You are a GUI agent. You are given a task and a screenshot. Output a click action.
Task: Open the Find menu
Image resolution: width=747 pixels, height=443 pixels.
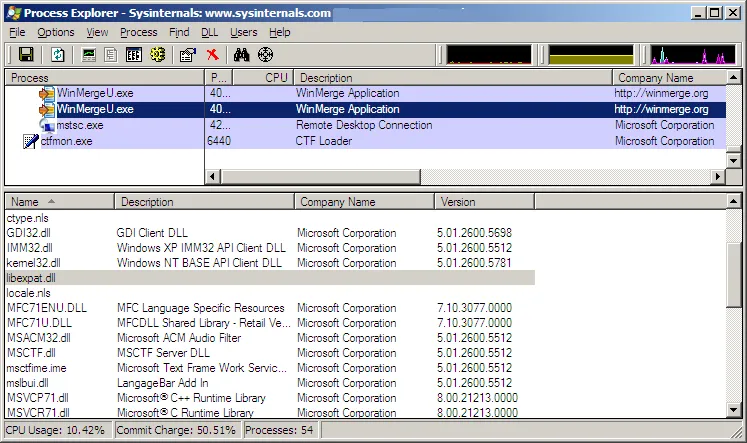pos(179,32)
